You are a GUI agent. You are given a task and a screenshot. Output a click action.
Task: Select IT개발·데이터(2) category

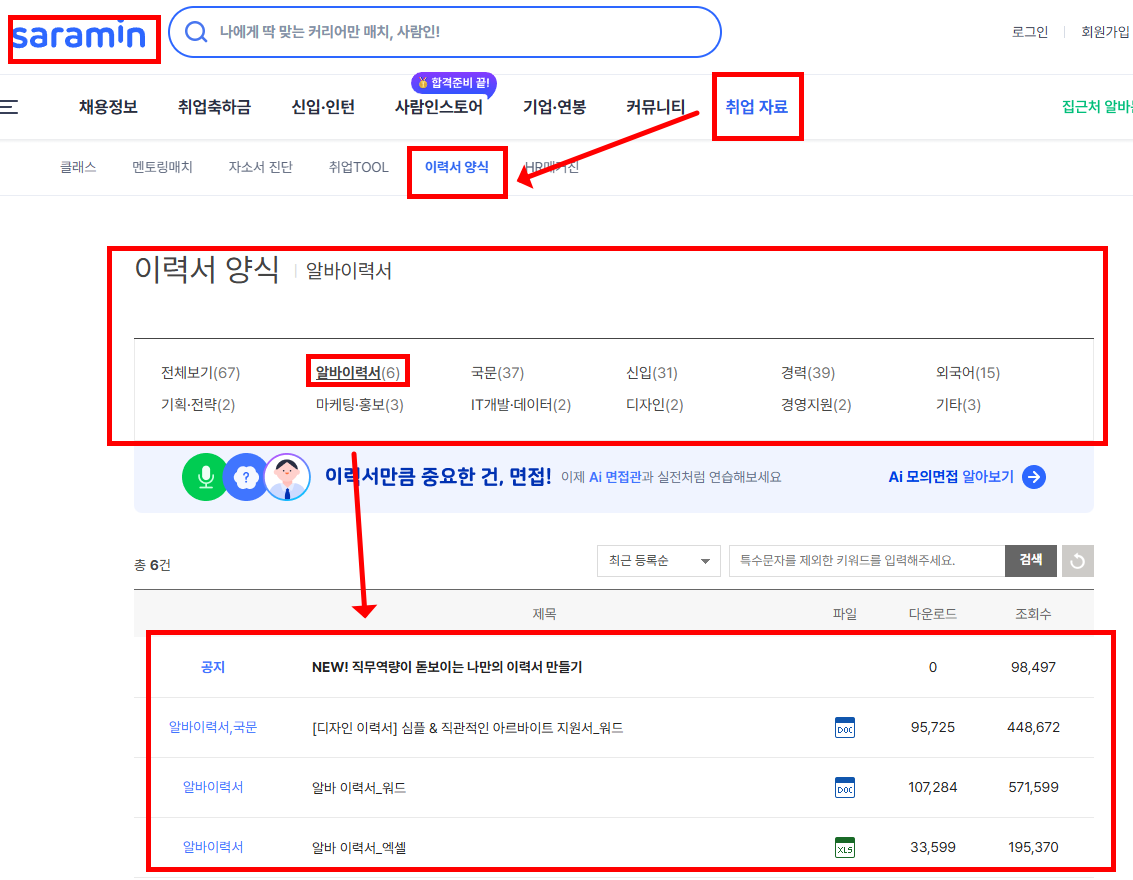pos(521,405)
